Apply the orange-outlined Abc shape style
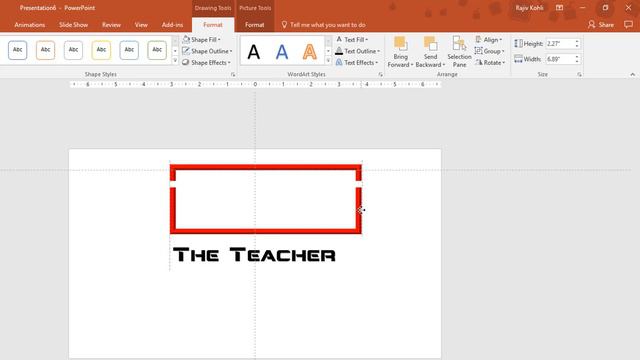The image size is (640, 360). 45,50
